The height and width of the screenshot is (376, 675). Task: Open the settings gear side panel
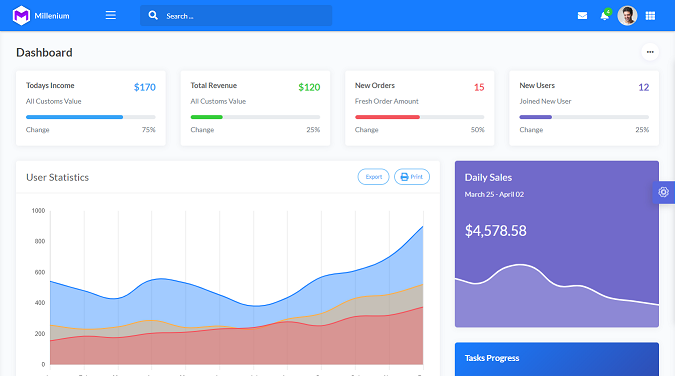pyautogui.click(x=663, y=192)
